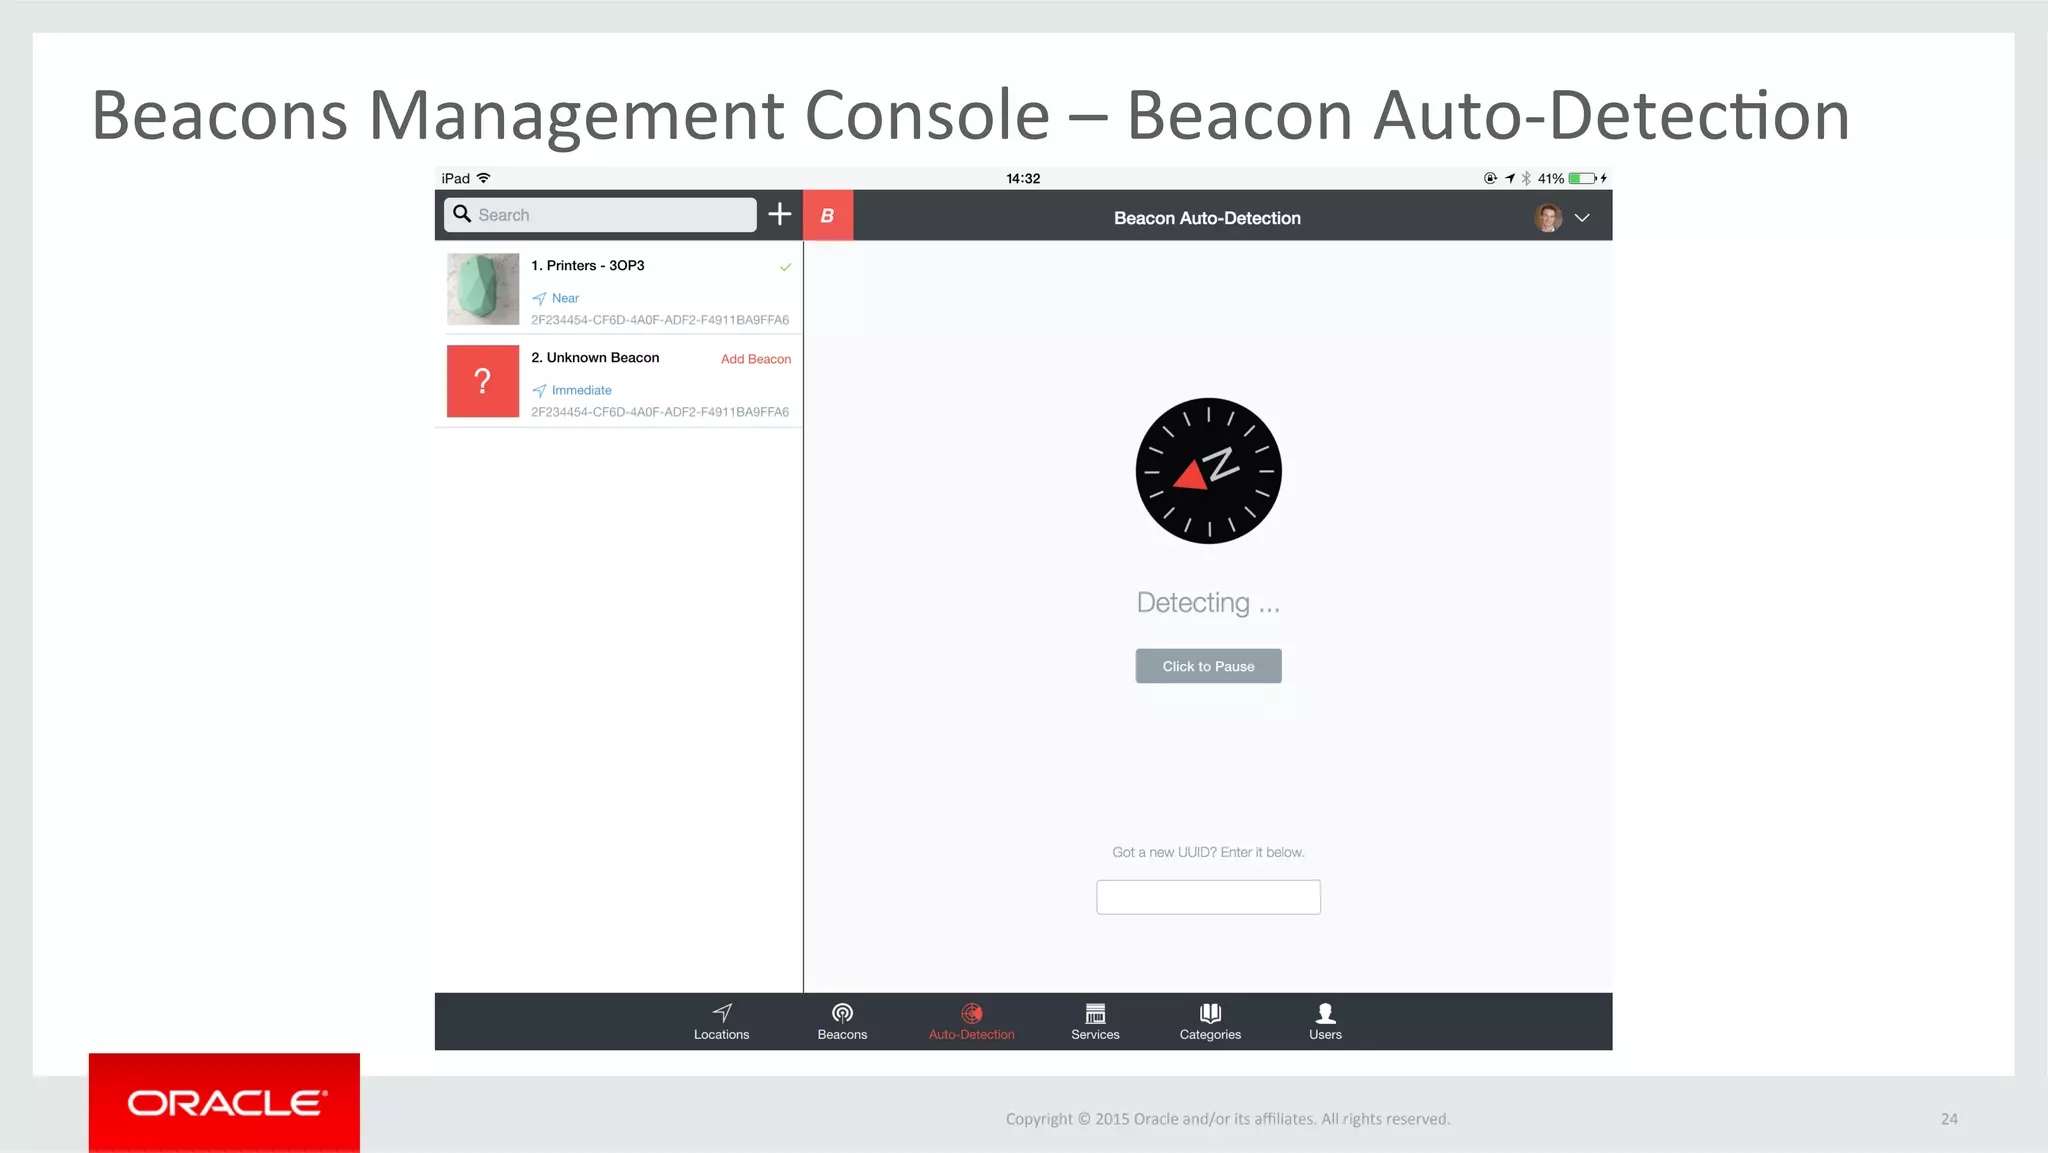Viewport: 2048px width, 1153px height.
Task: Select the '1. Printers - 3OP3' title
Action: [x=587, y=265]
